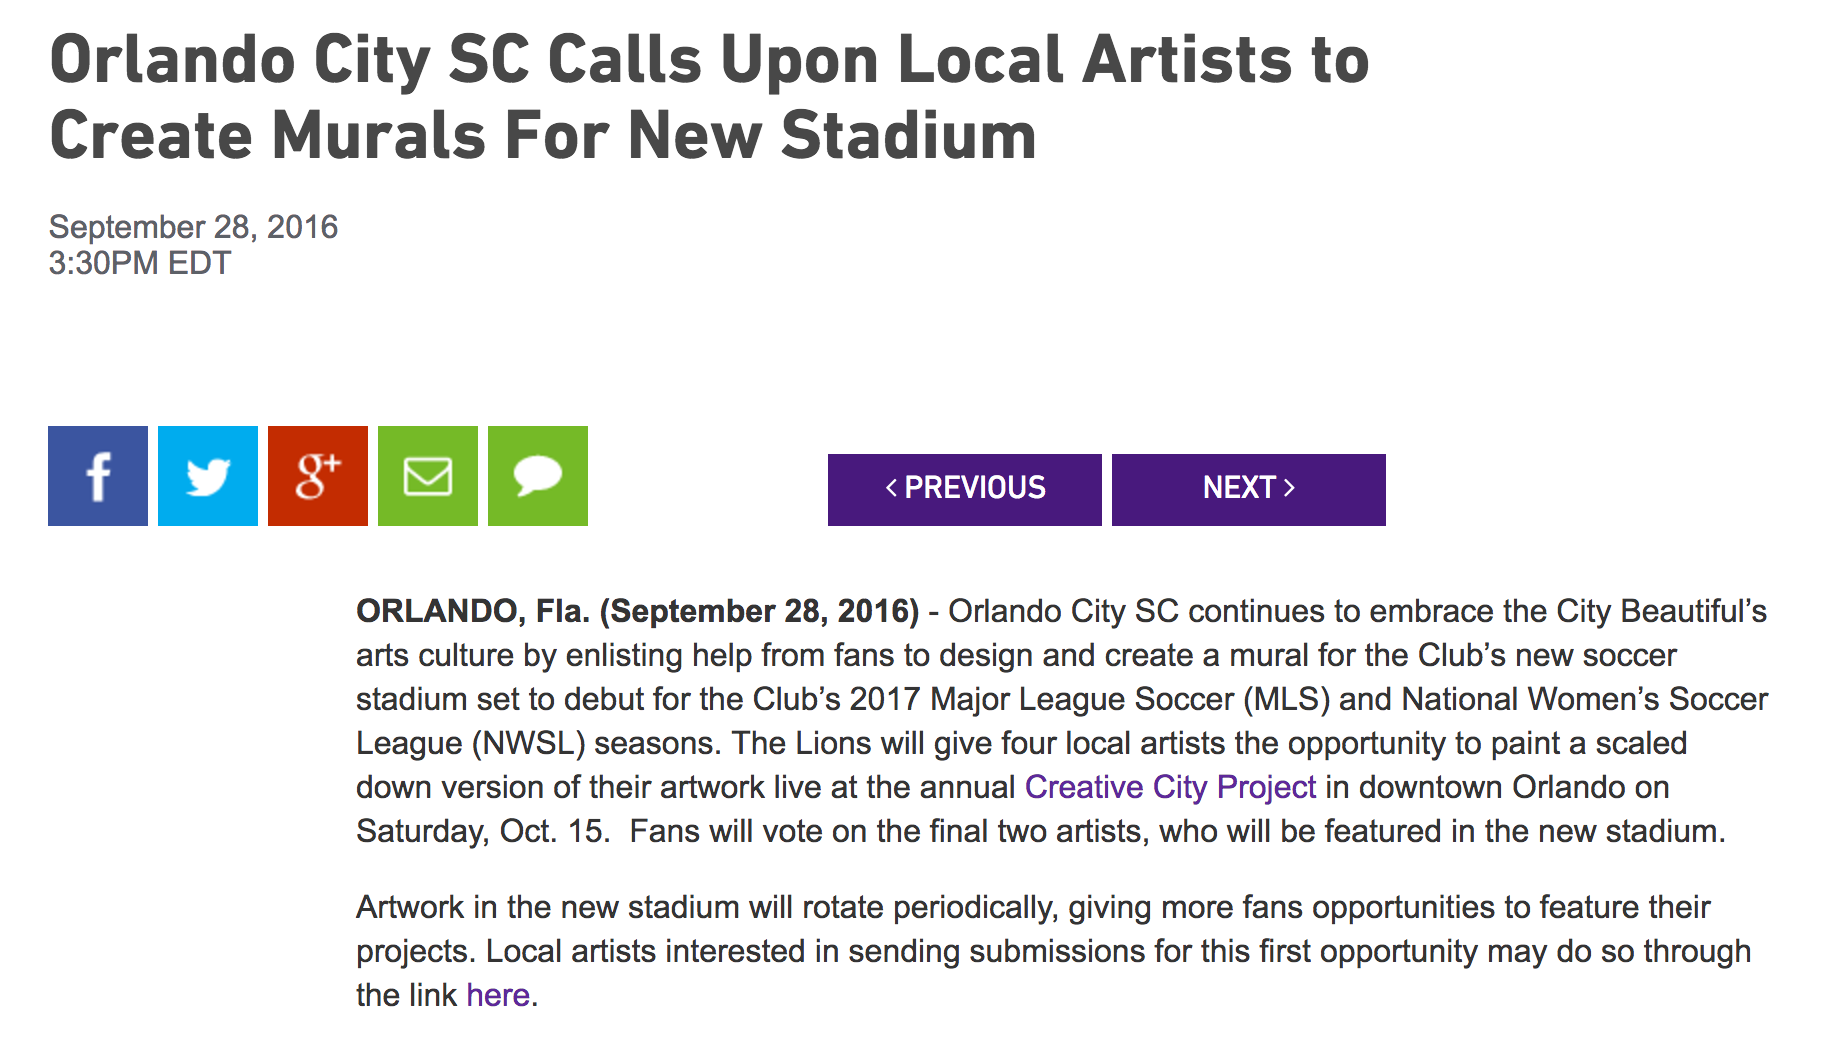Click paragraph beginning "Artwork in the new stadium"
The width and height of the screenshot is (1848, 1042).
(1053, 951)
